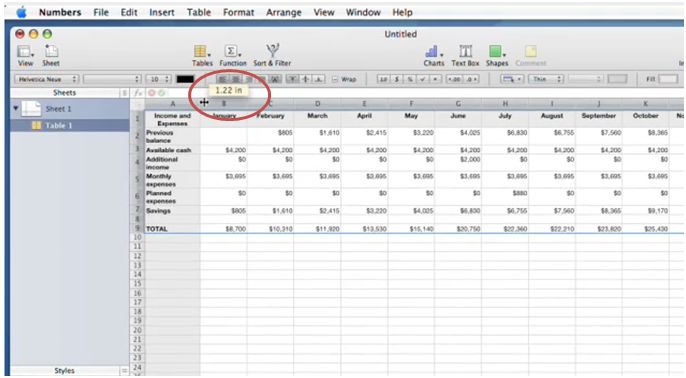686x378 pixels.
Task: Apply number format 1.0 button
Action: coord(383,79)
